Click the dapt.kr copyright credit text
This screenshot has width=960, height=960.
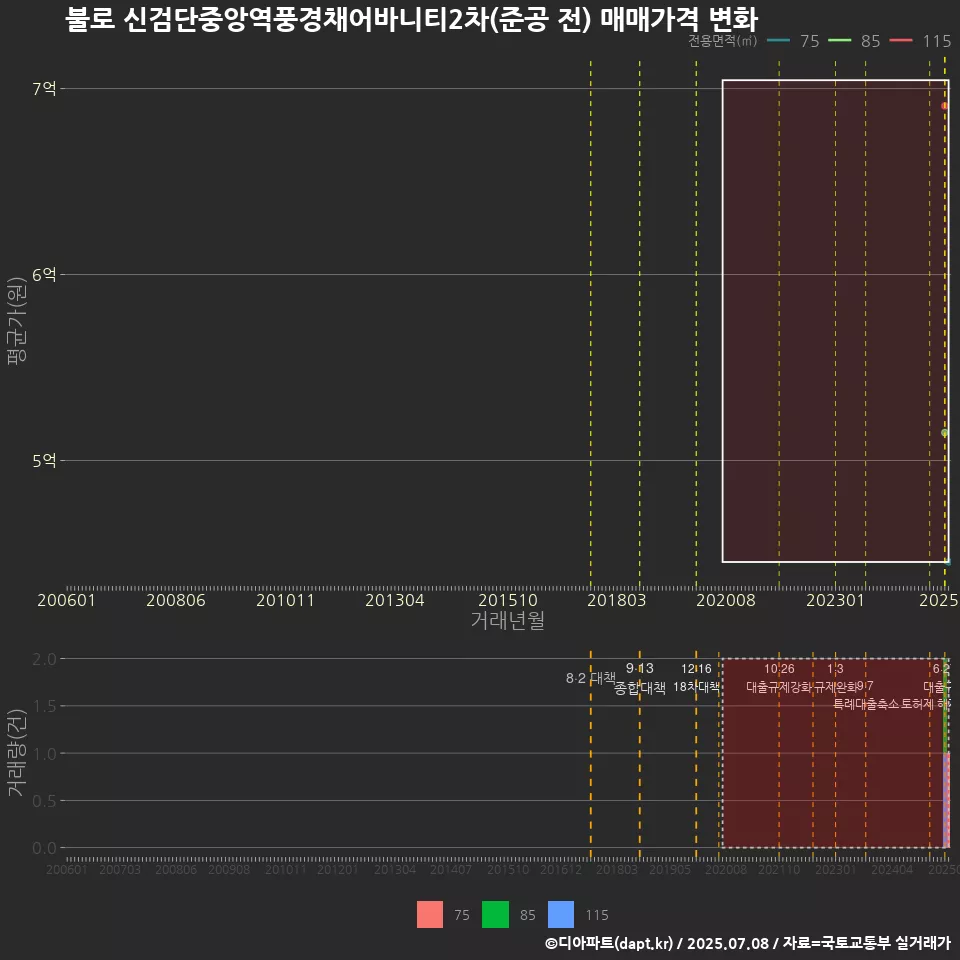pyautogui.click(x=748, y=943)
